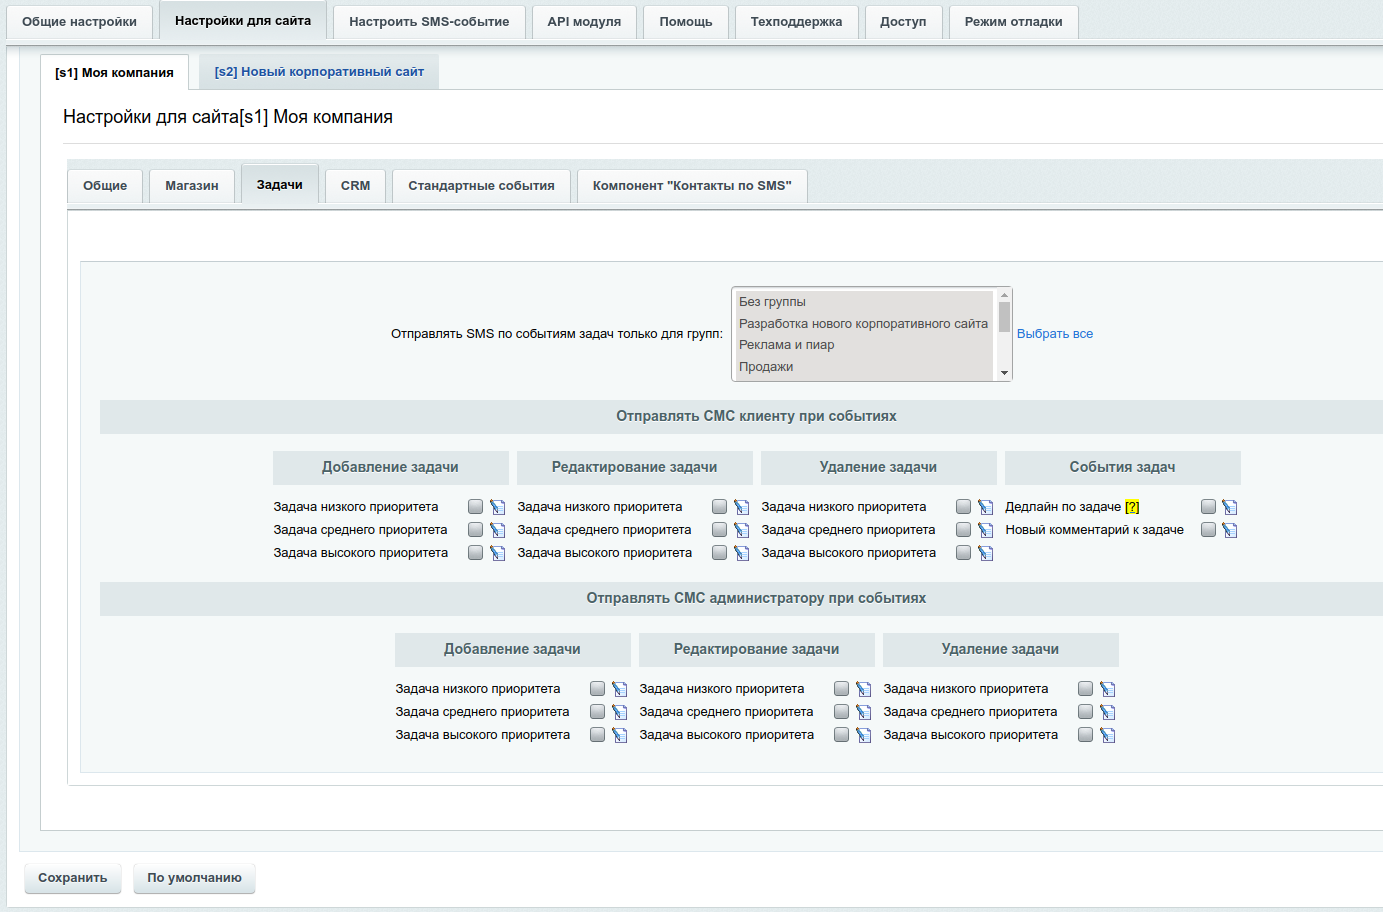Click the groups list scrollbar thumb
The image size is (1383, 912).
tap(1004, 317)
